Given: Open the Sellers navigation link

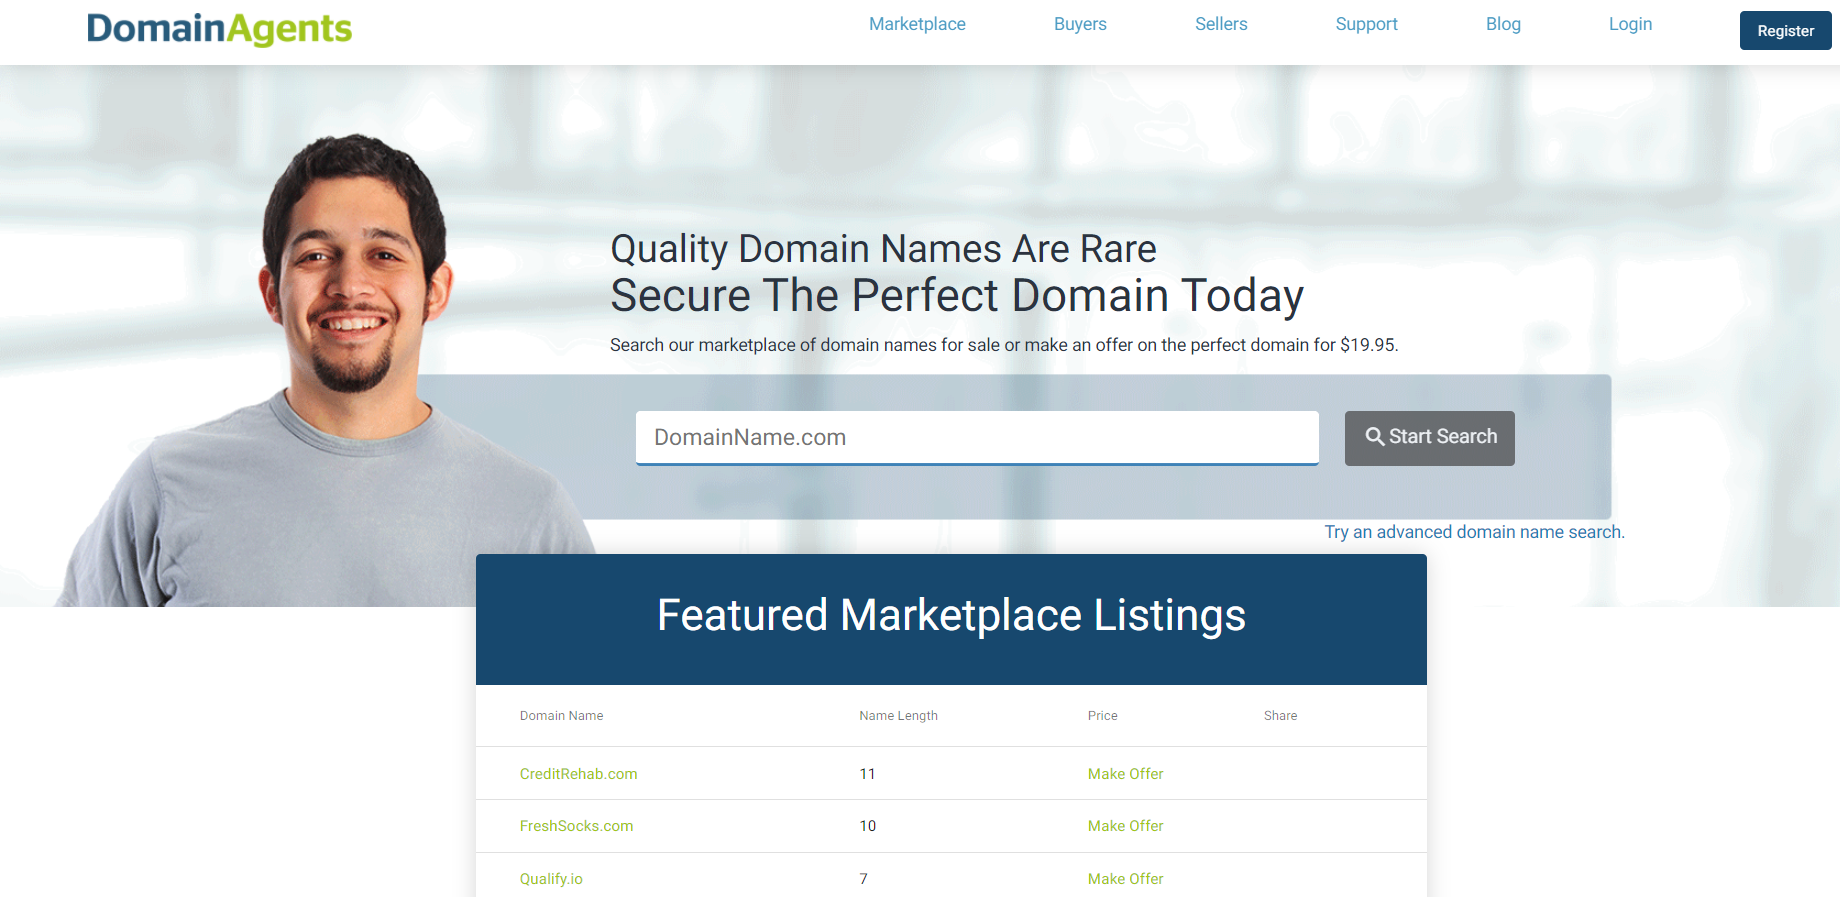Looking at the screenshot, I should 1221,24.
